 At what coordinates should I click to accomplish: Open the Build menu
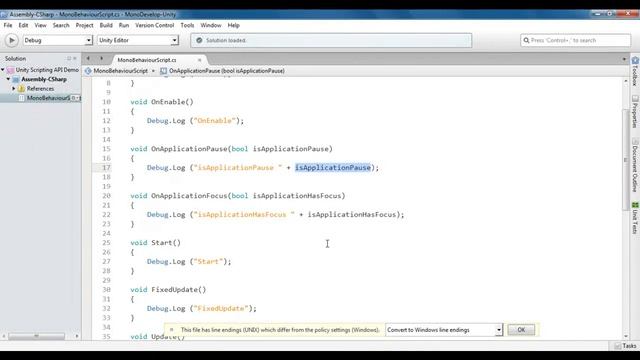pyautogui.click(x=106, y=25)
